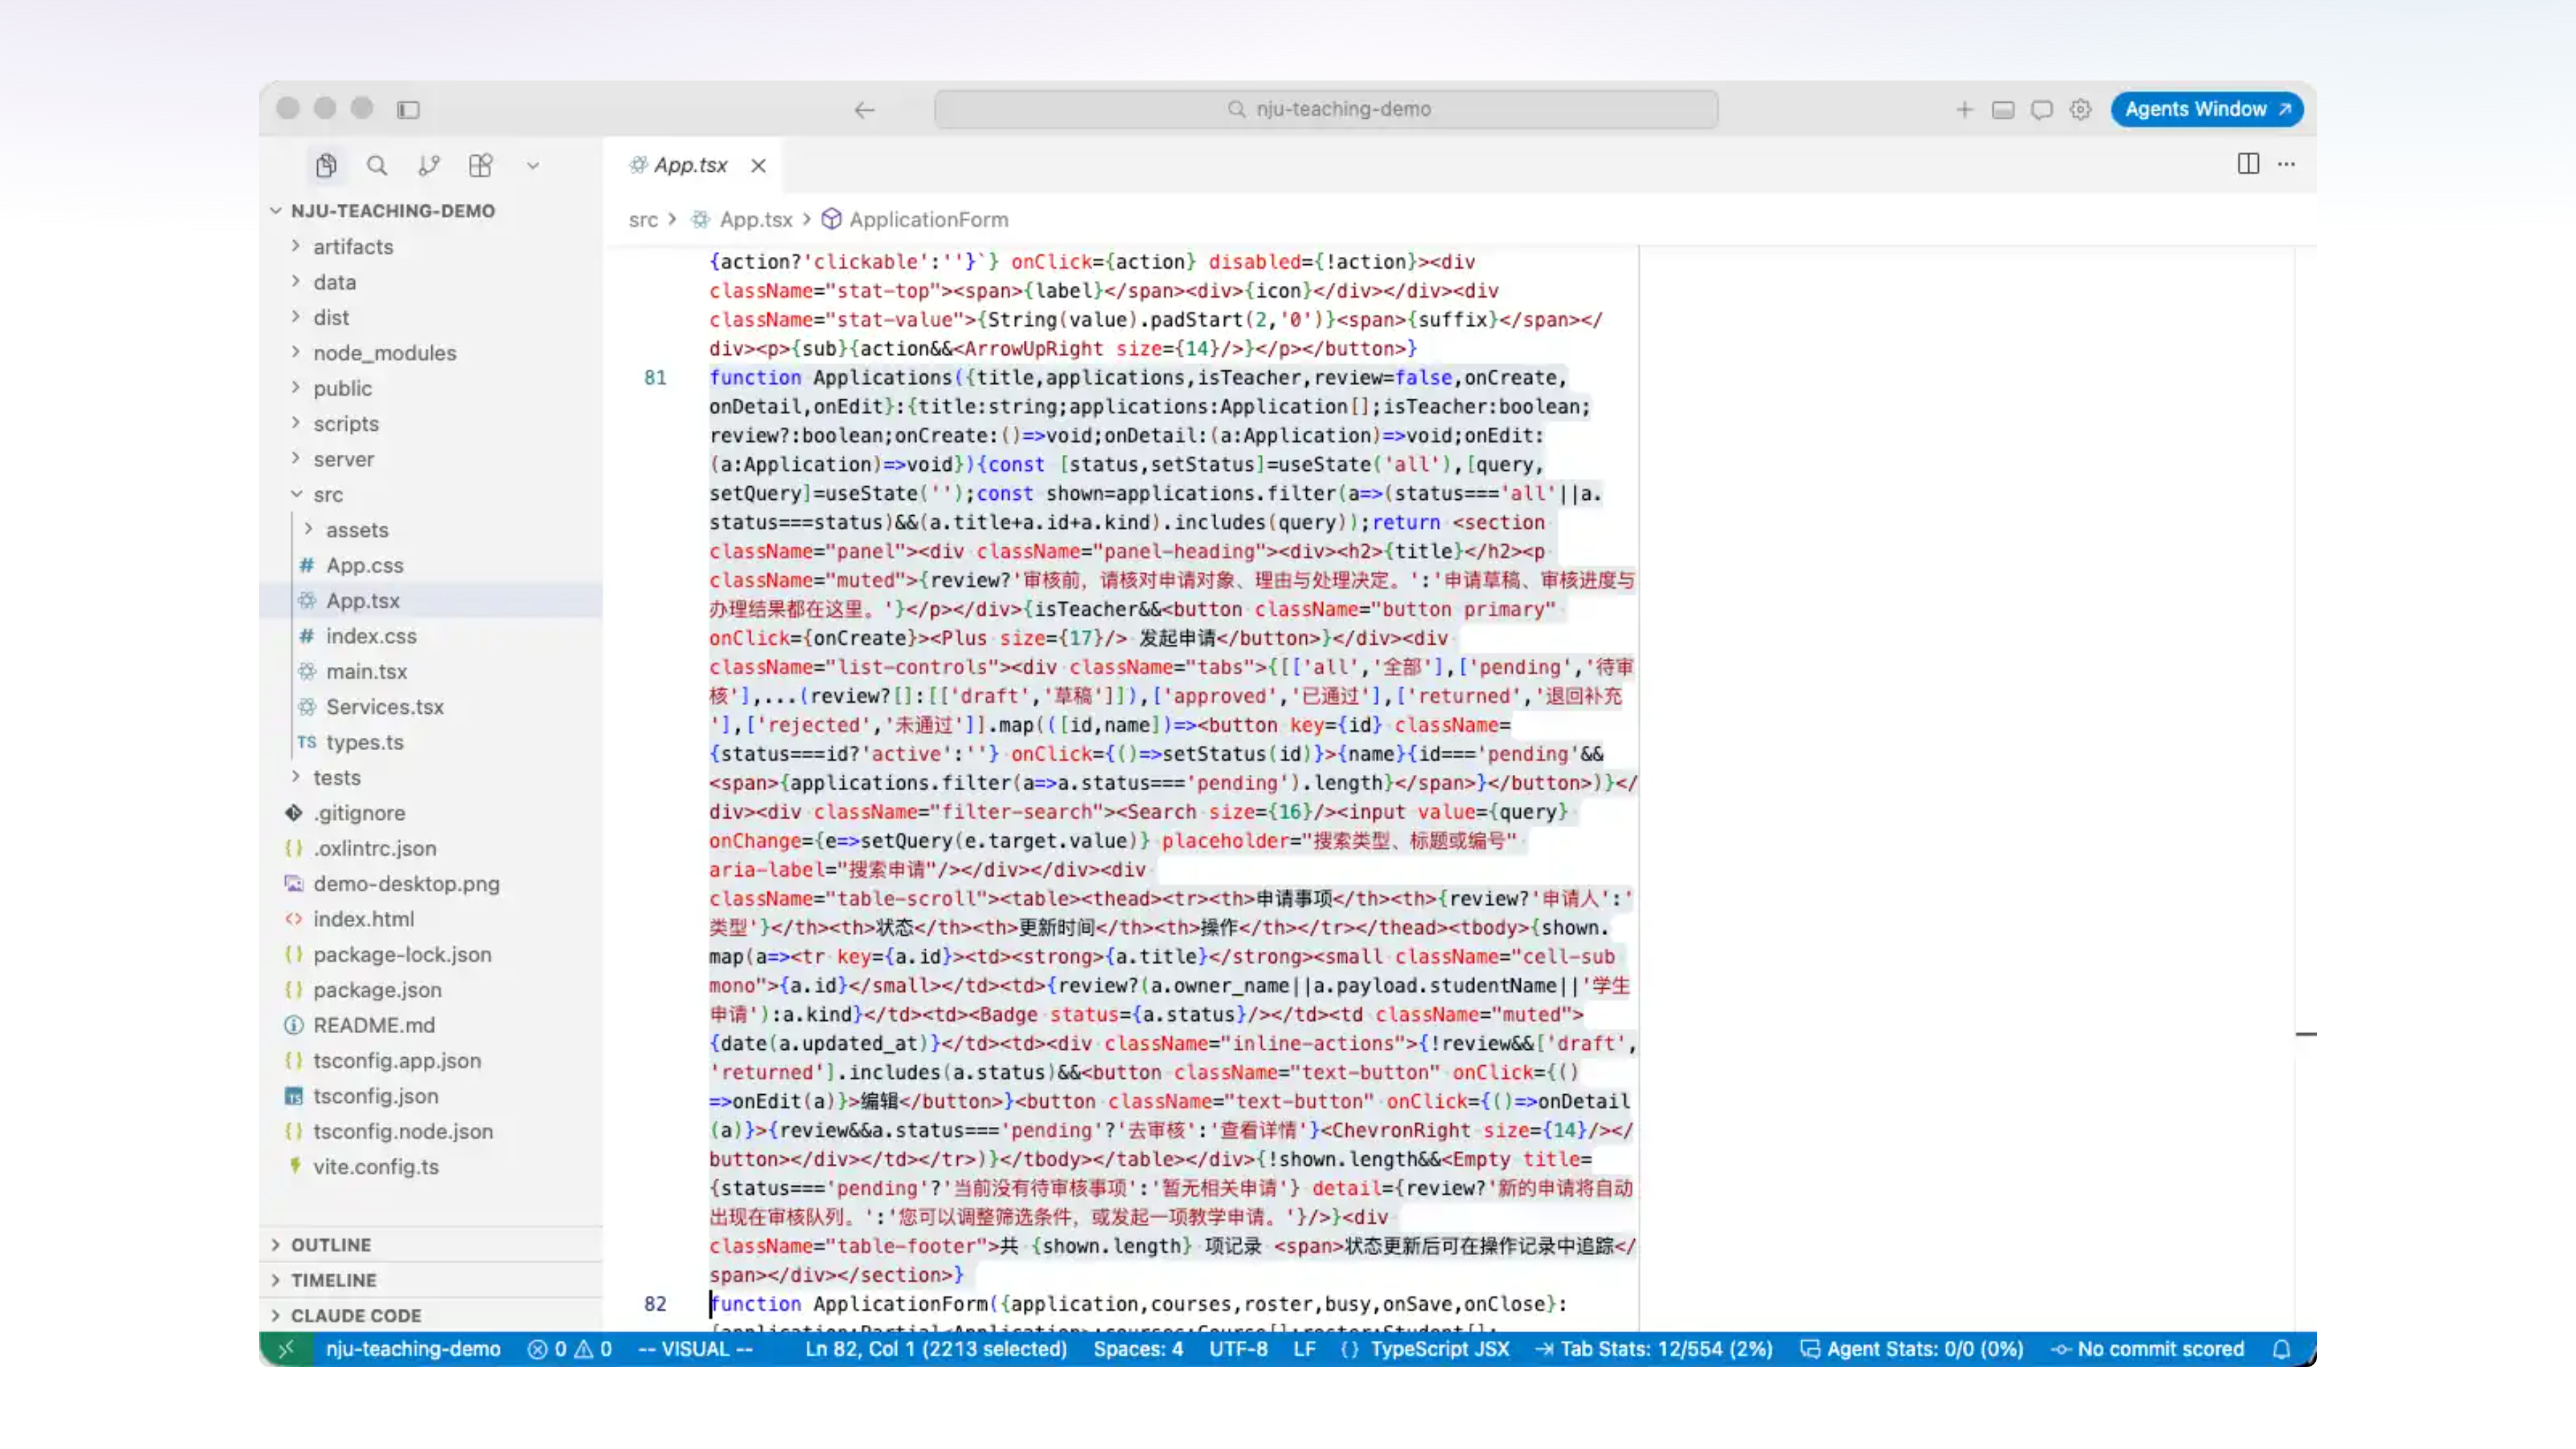Open Services.tsx file
The width and height of the screenshot is (2576, 1449).
(x=384, y=707)
